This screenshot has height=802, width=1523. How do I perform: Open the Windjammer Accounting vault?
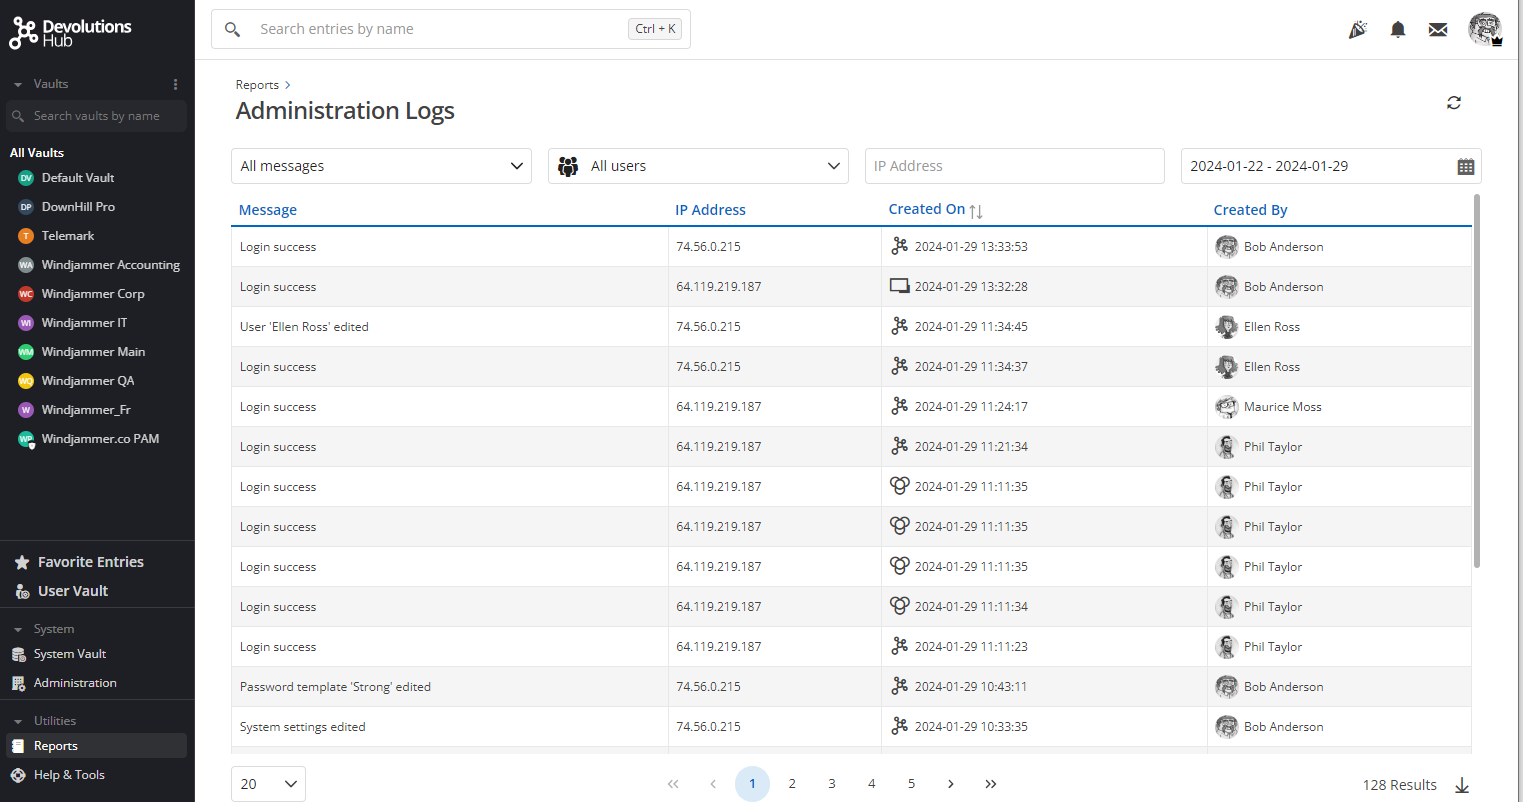pos(111,265)
